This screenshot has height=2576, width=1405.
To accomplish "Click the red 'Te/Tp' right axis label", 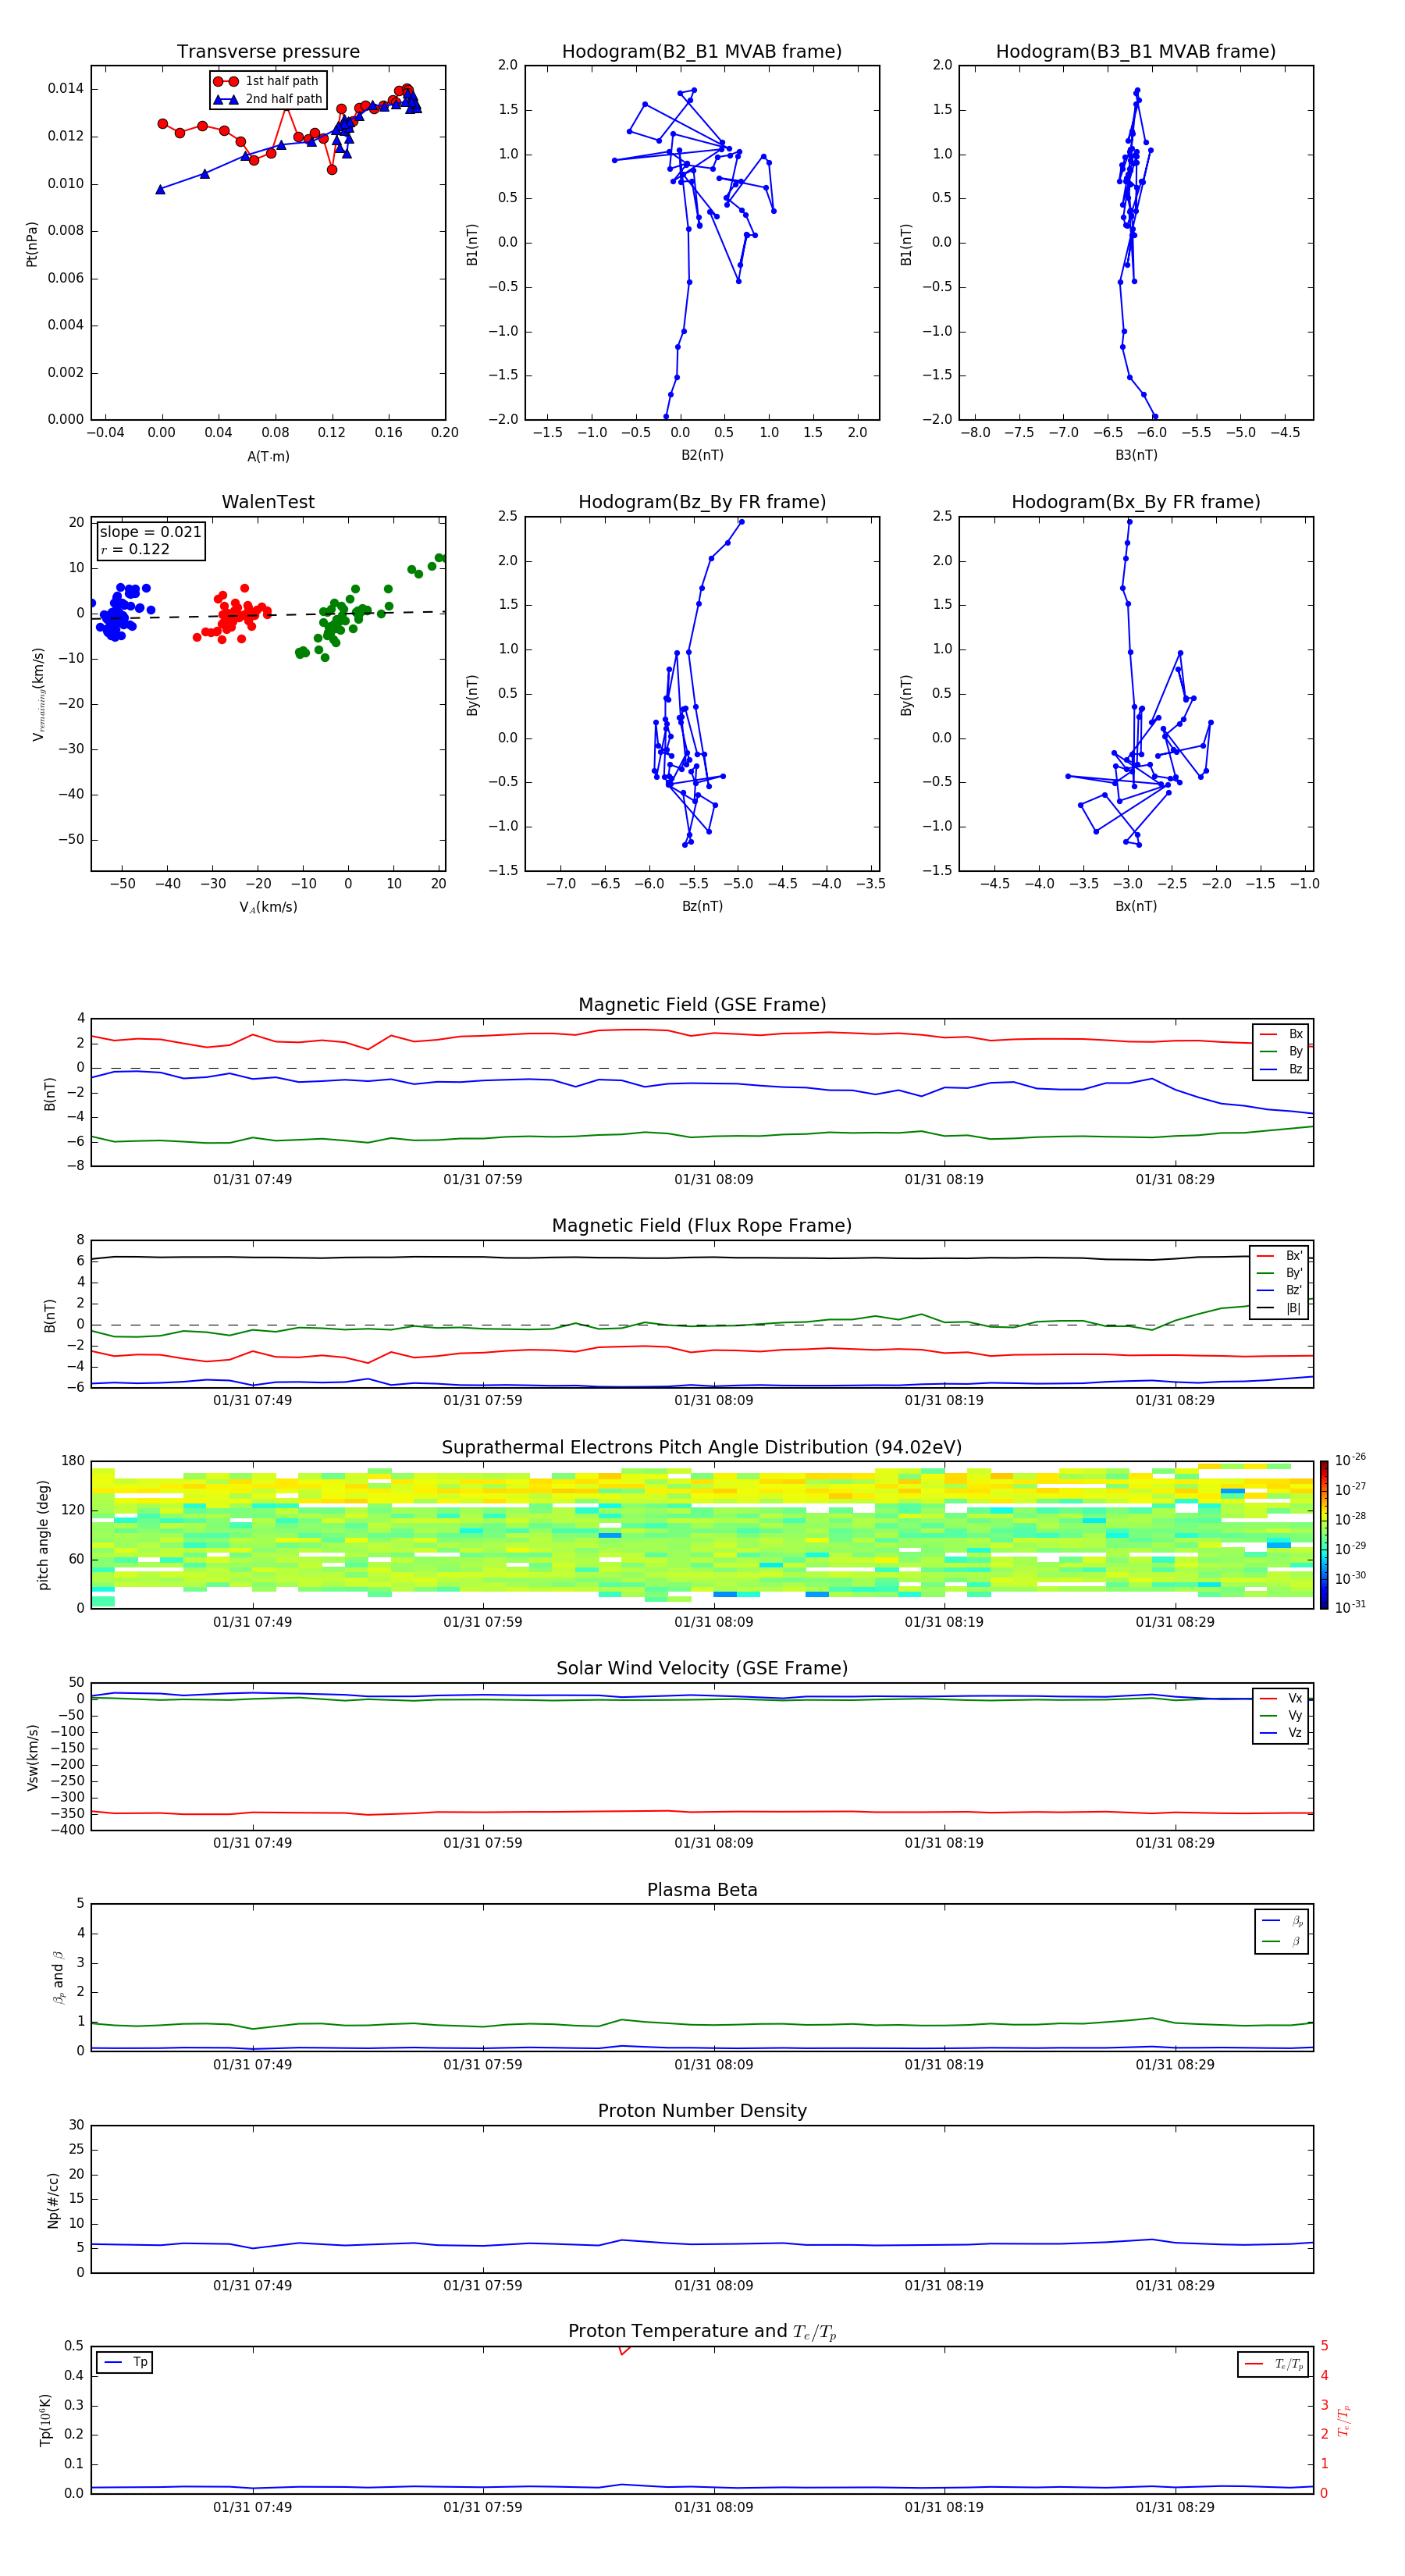I will (x=1344, y=2421).
